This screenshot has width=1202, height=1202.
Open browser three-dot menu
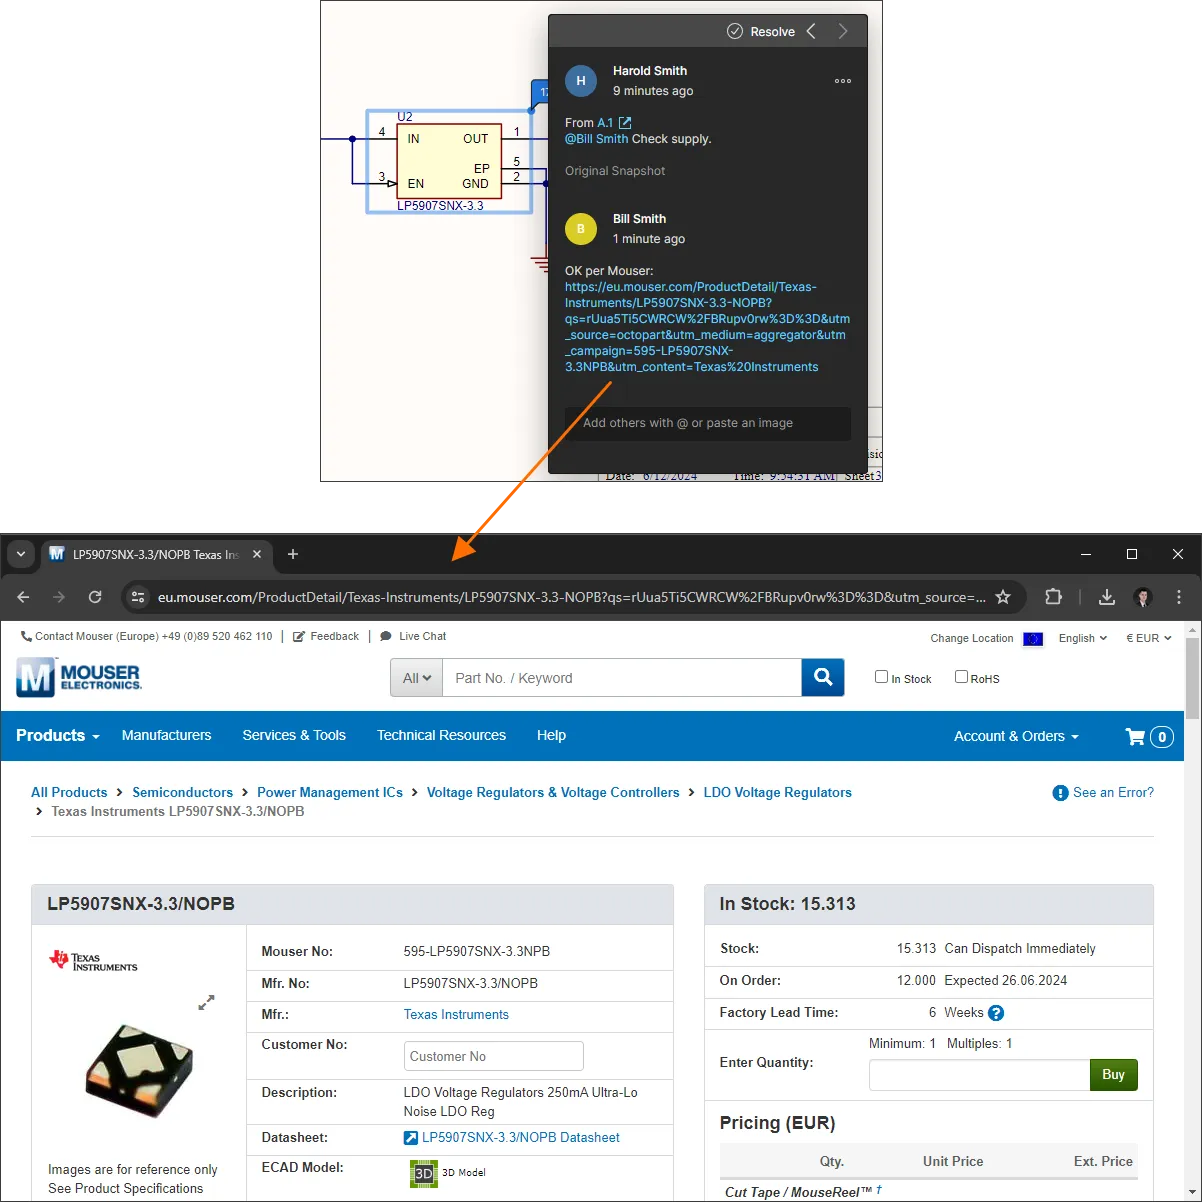pyautogui.click(x=1179, y=597)
